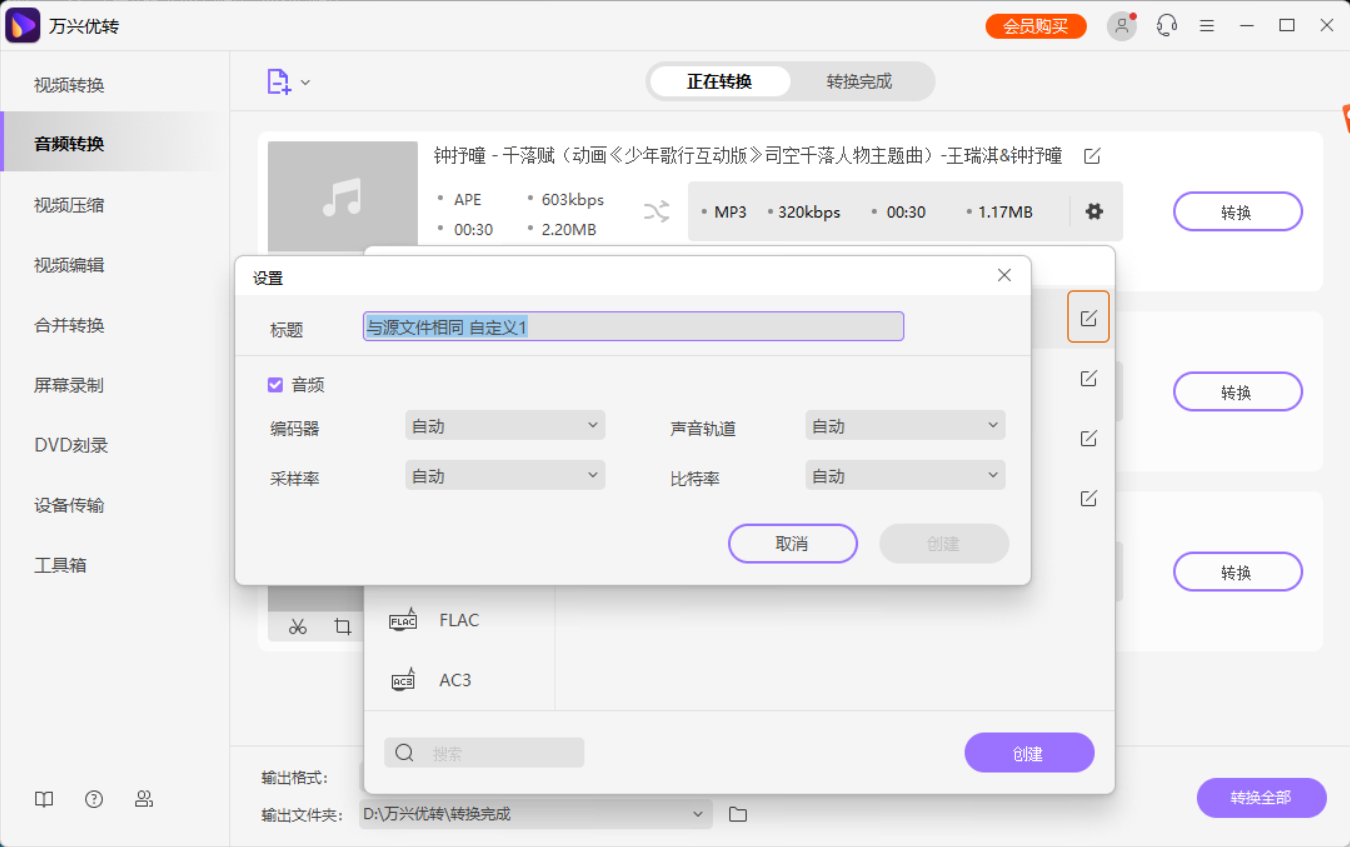Click the hamburger menu icon
Image resolution: width=1350 pixels, height=847 pixels.
tap(1206, 25)
